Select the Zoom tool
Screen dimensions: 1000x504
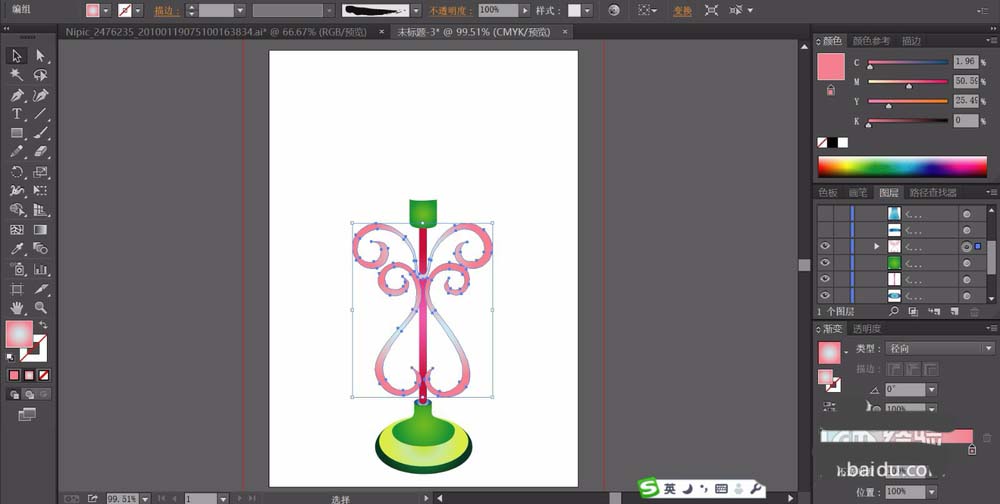(x=40, y=308)
